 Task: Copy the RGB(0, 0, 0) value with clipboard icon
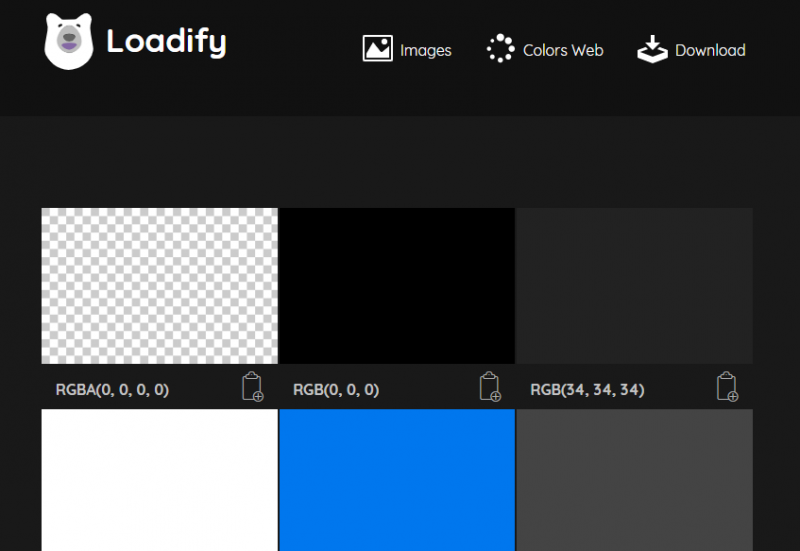coord(490,387)
